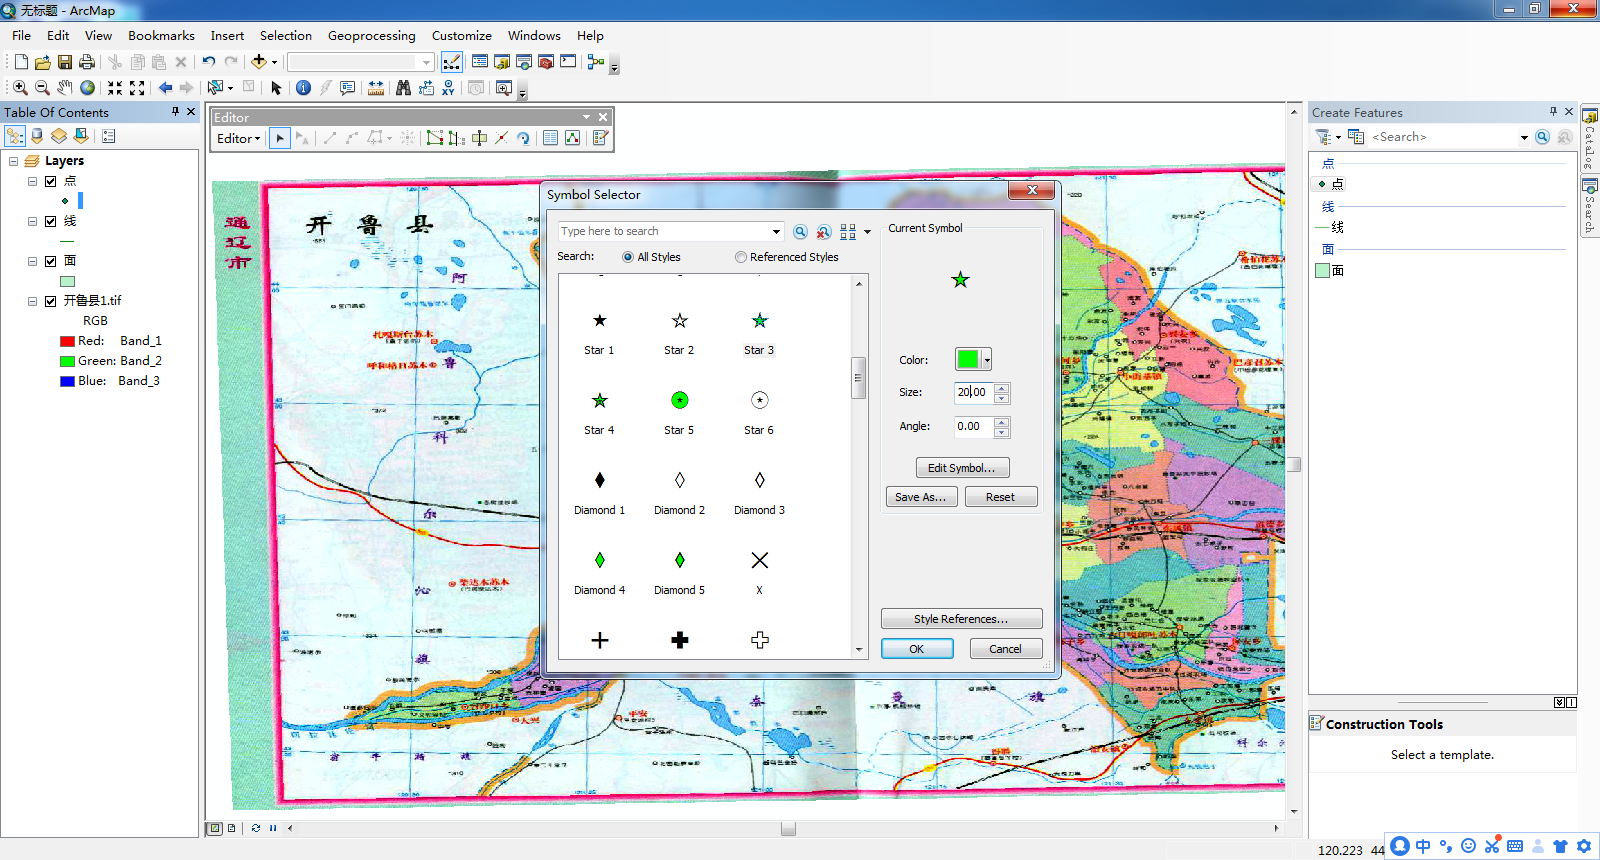The height and width of the screenshot is (860, 1600).
Task: Toggle visibility of 面 layer
Action: click(50, 261)
